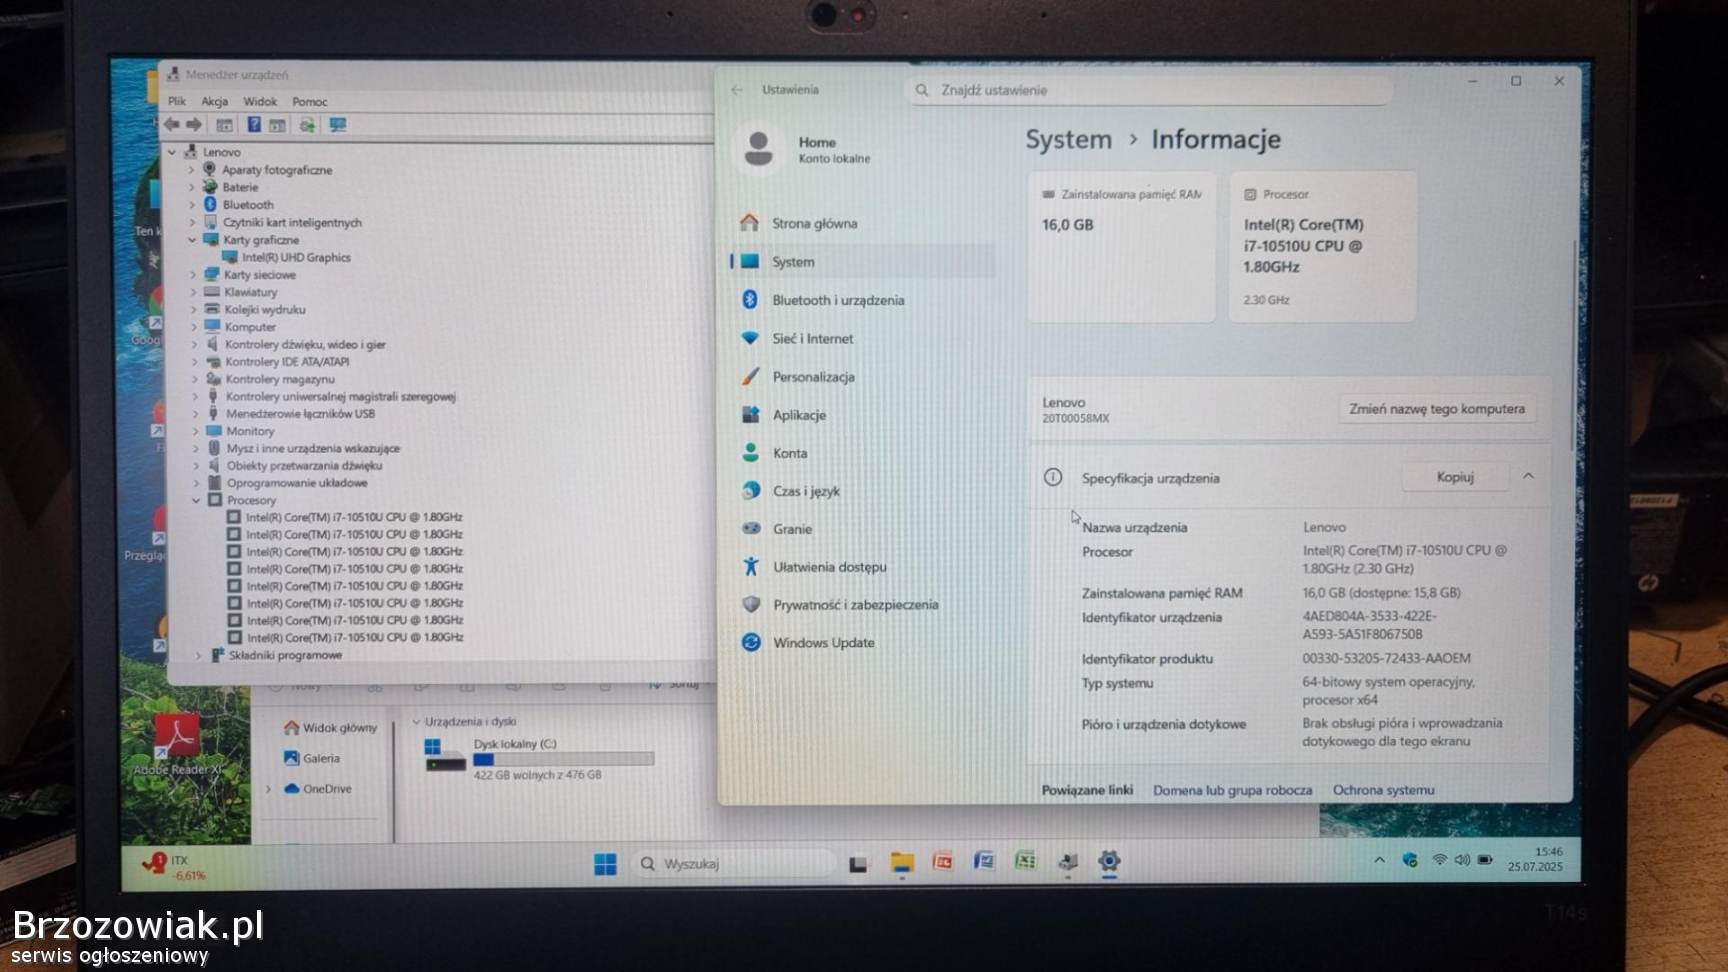The height and width of the screenshot is (972, 1728).
Task: Click the scan hardware monitor toolbar icon
Action: click(x=338, y=125)
